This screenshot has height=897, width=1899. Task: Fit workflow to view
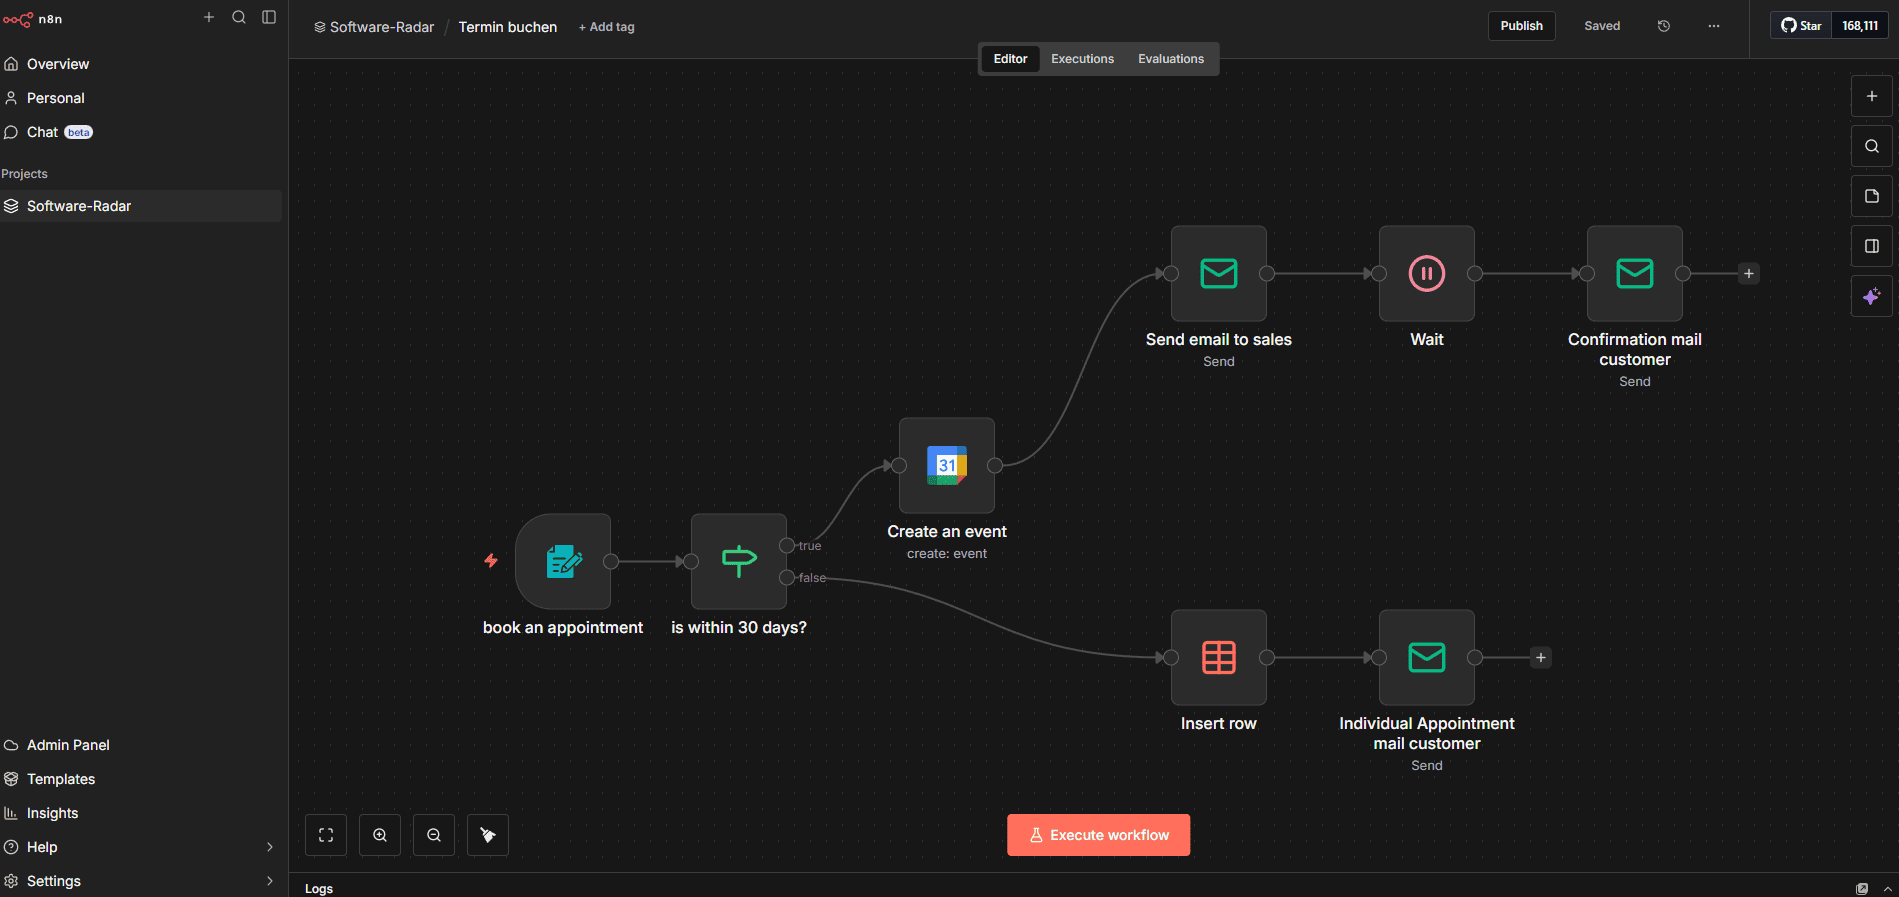coord(326,835)
